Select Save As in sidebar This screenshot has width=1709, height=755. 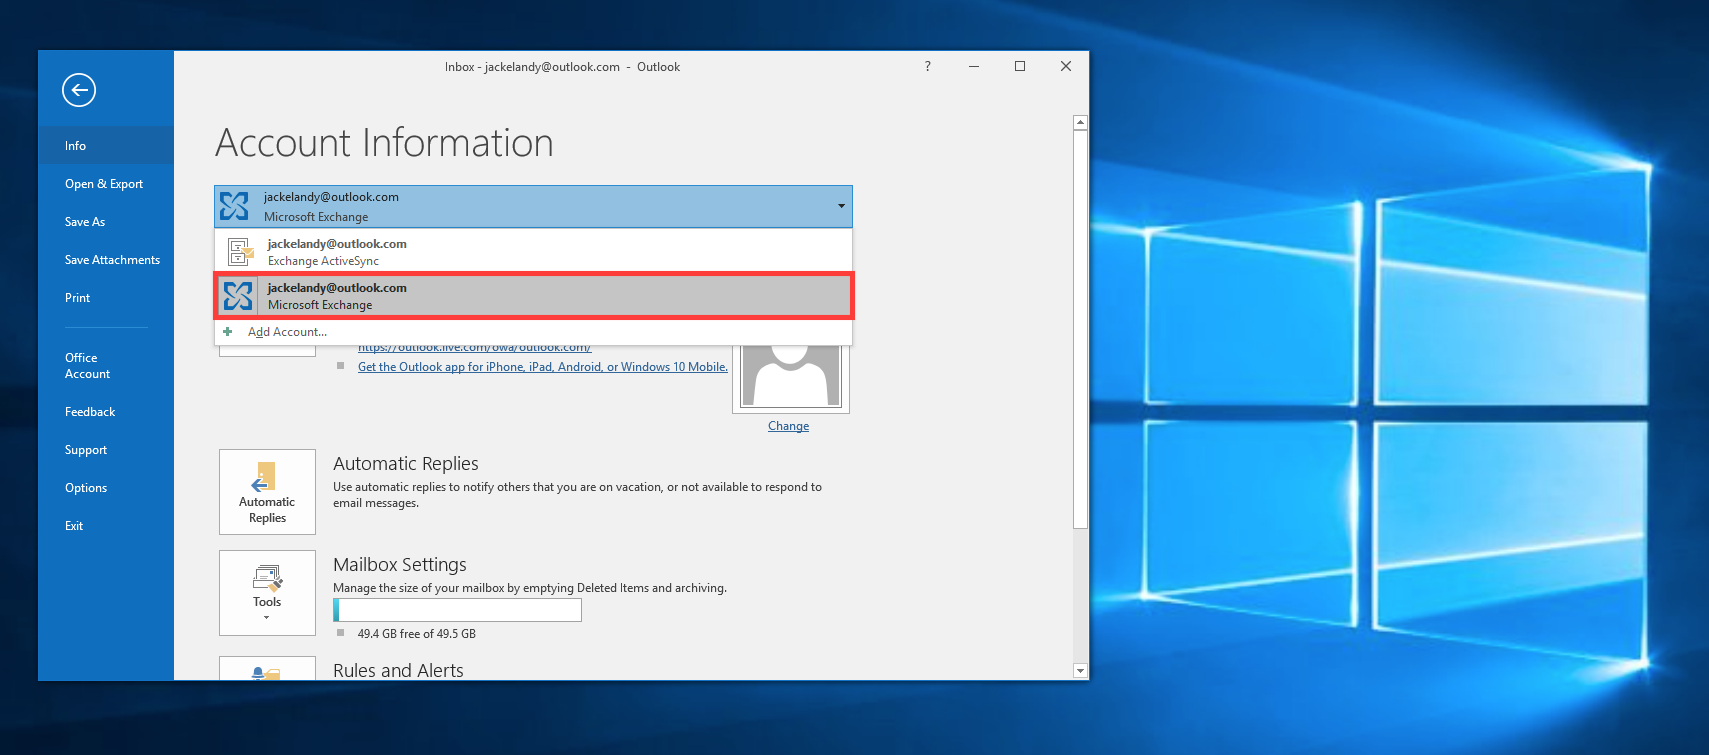pyautogui.click(x=105, y=222)
